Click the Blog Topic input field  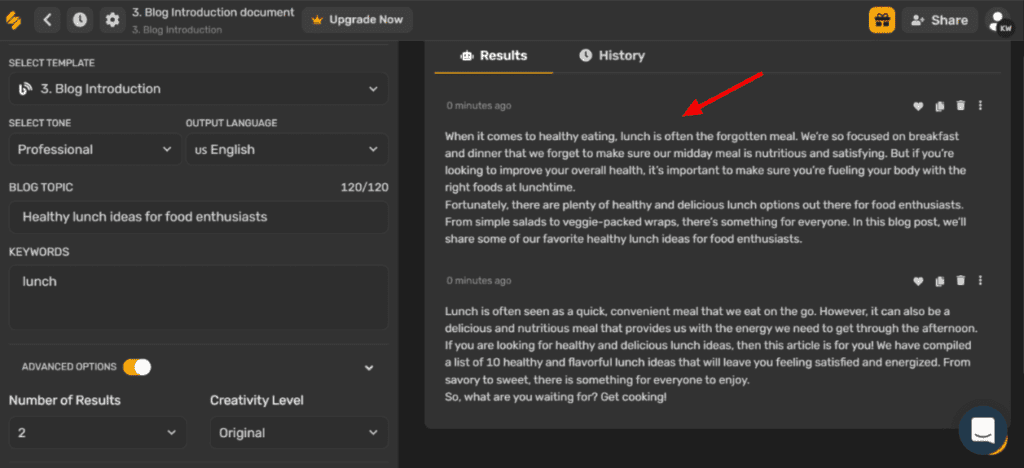point(198,216)
